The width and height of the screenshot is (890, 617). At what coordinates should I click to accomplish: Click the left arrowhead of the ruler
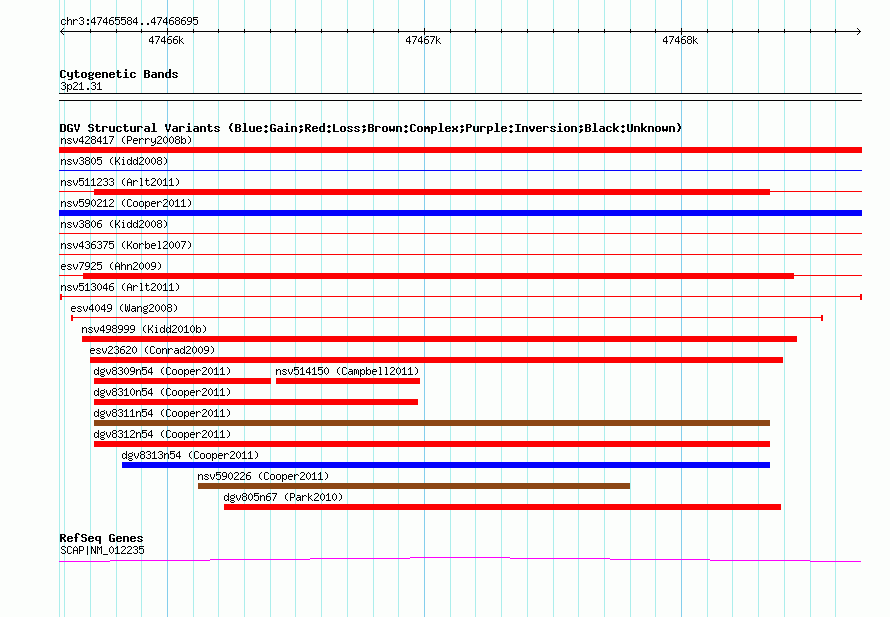click(62, 31)
